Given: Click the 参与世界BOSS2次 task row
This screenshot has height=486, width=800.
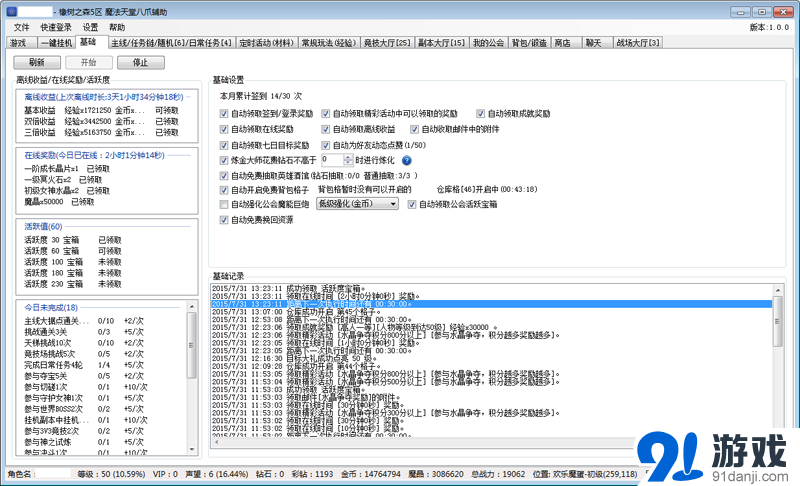Looking at the screenshot, I should (84, 409).
